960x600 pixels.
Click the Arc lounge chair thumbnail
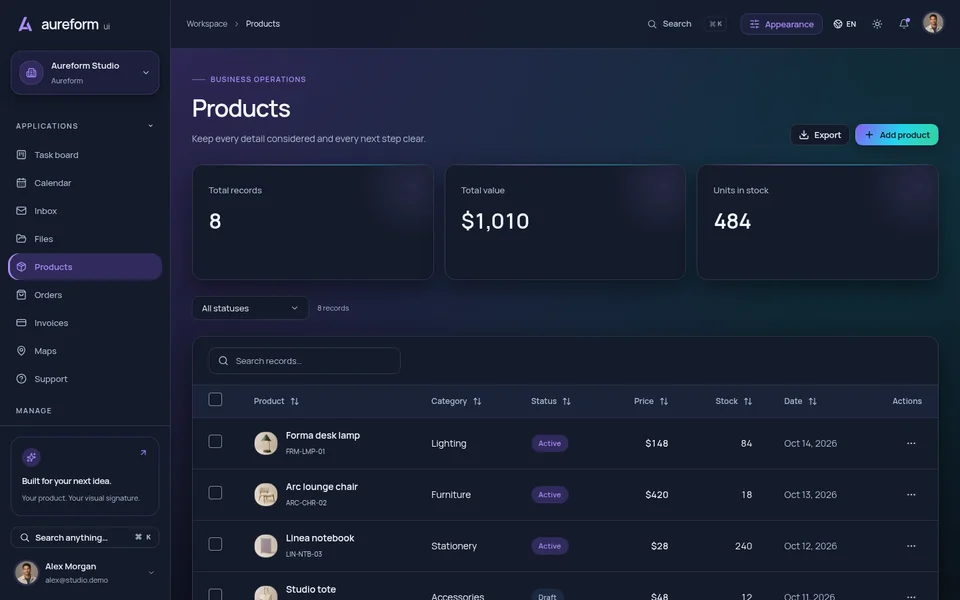click(266, 494)
